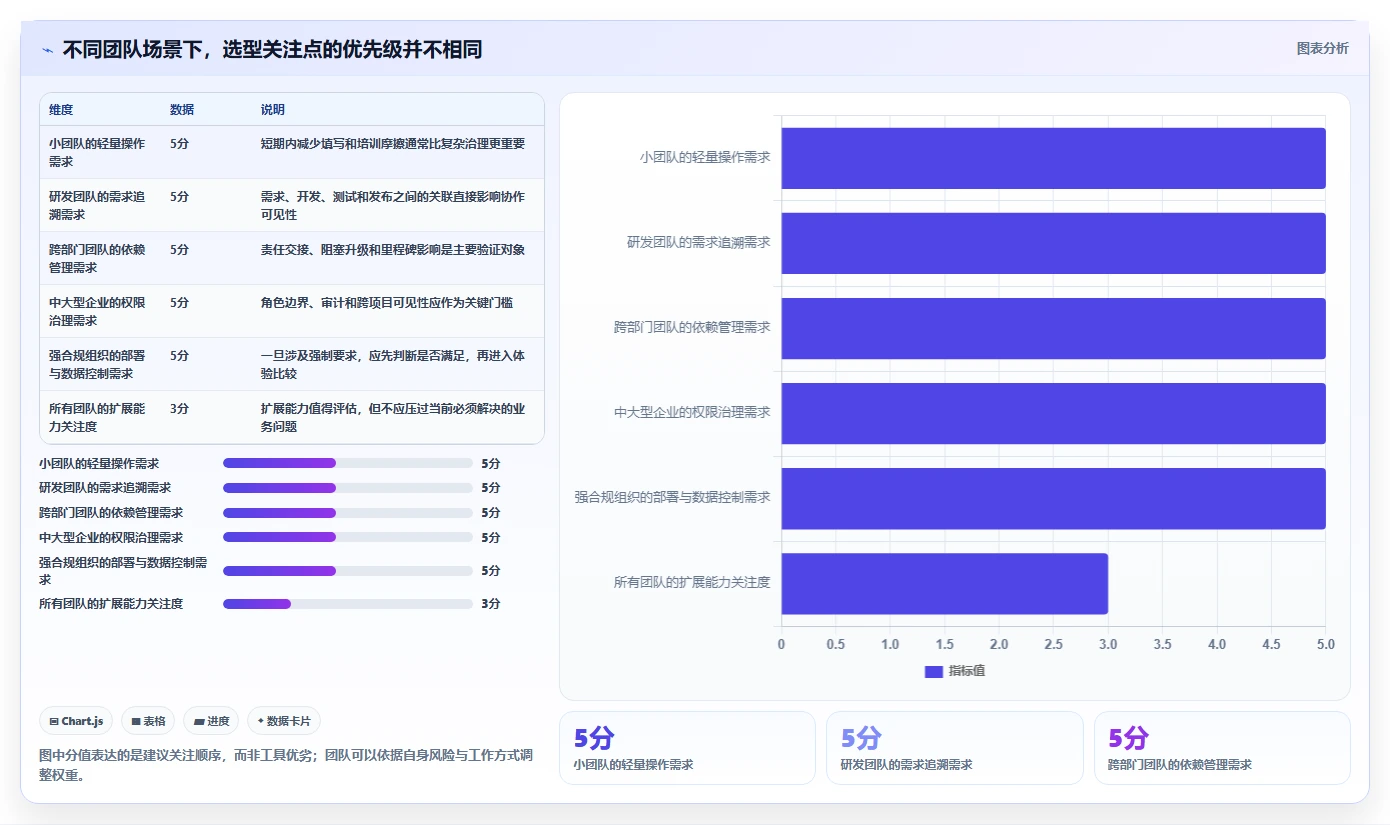The height and width of the screenshot is (825, 1390).
Task: Click the chart axis label 所有团队的扩展能力关注度
Action: (692, 582)
